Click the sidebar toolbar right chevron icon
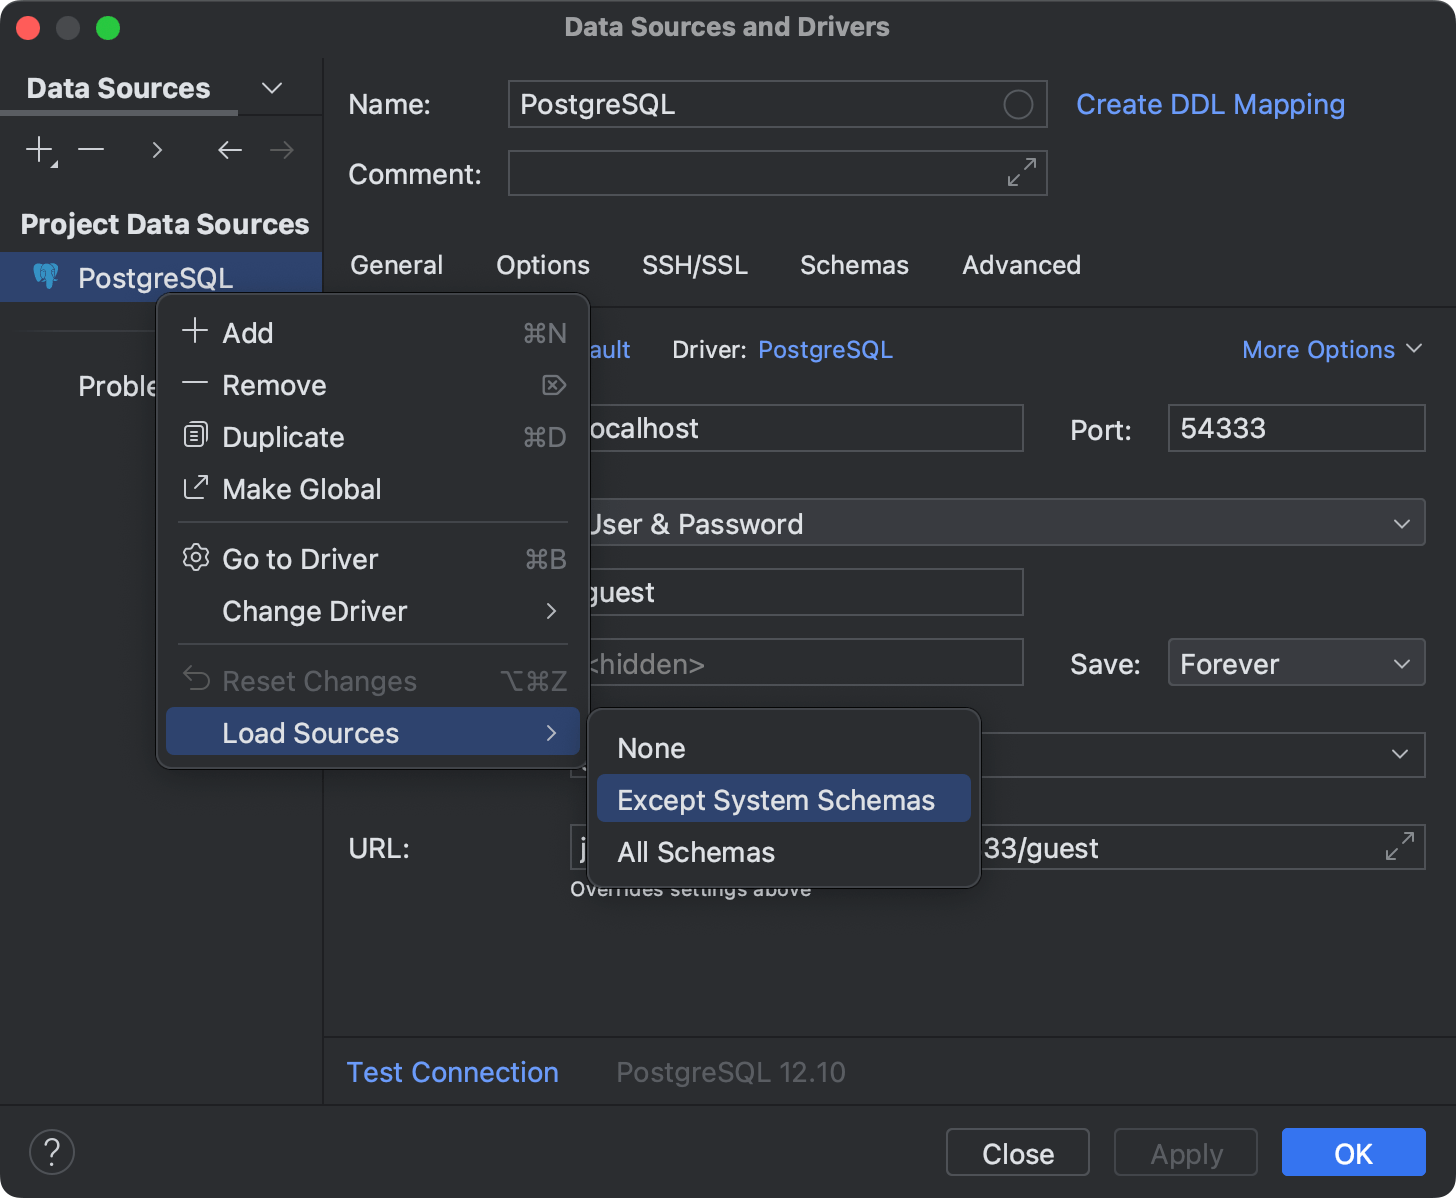 point(157,150)
